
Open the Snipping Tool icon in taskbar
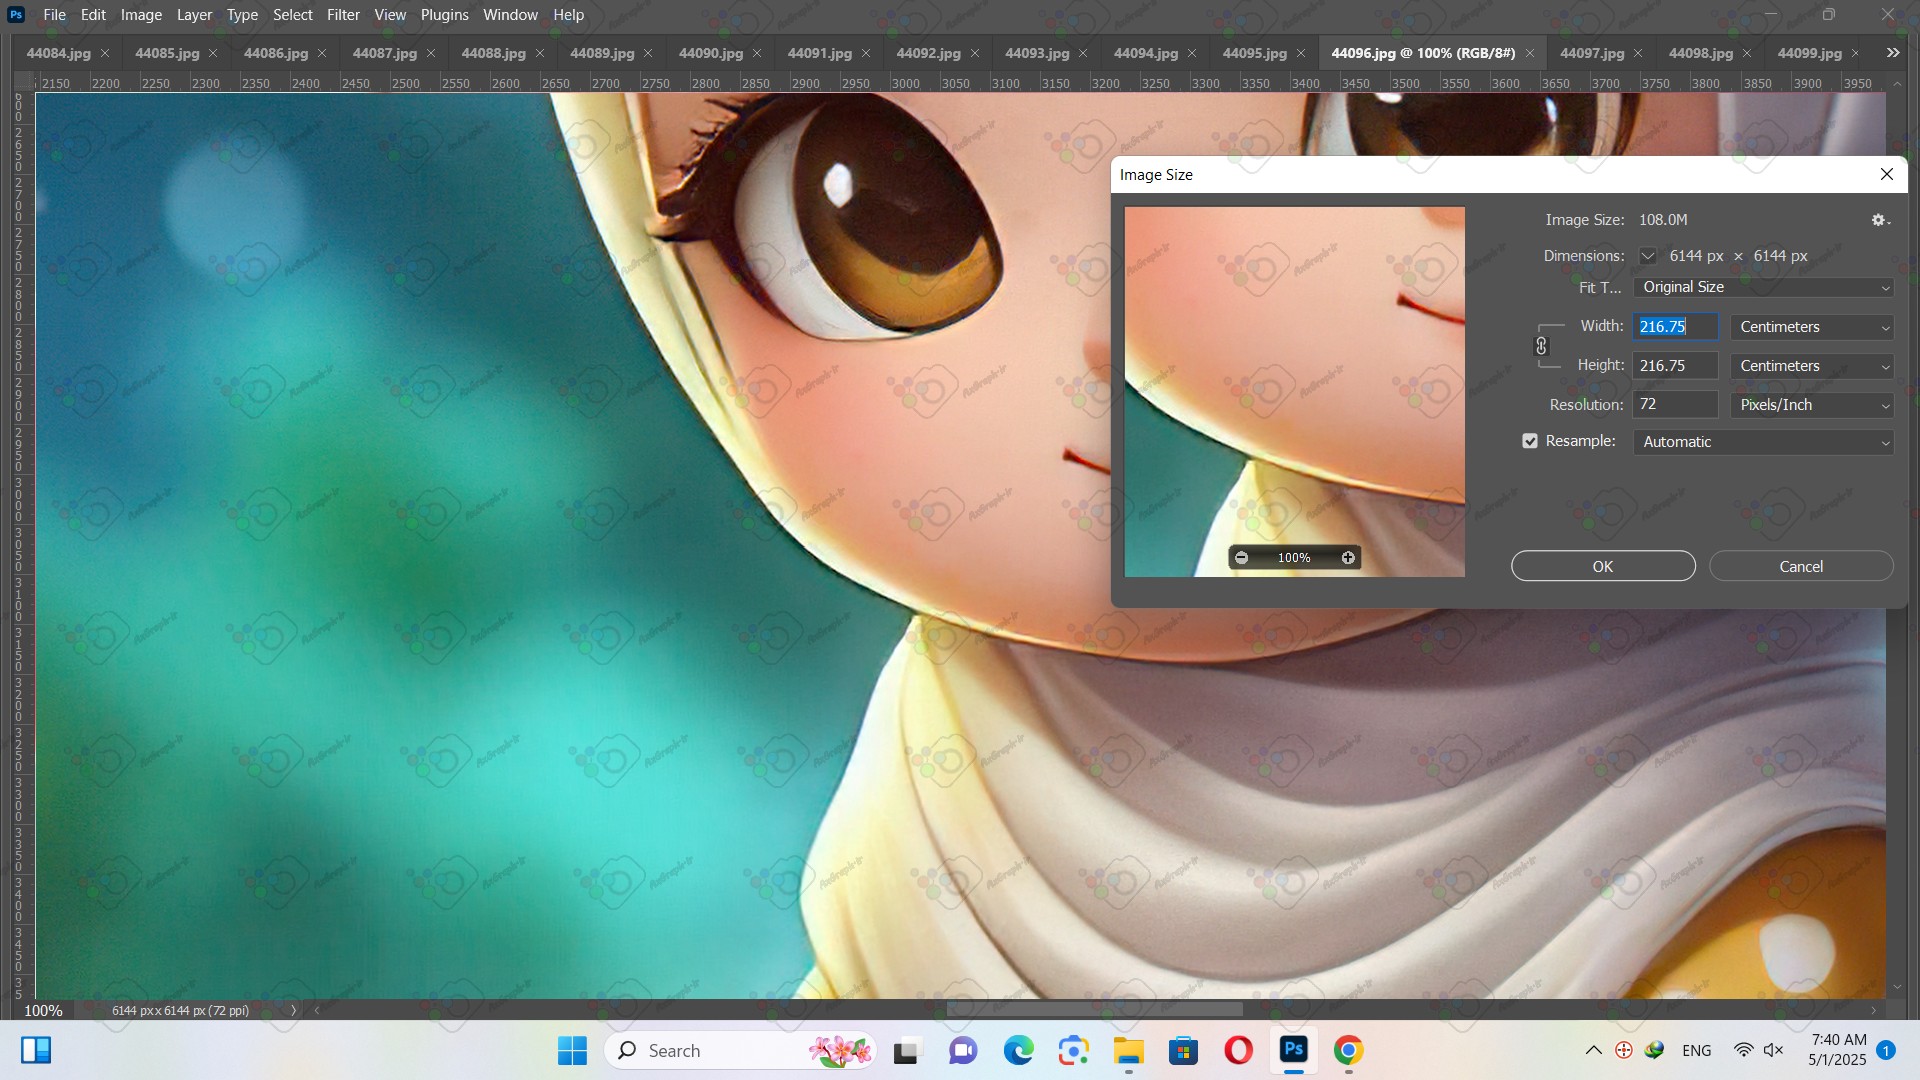coord(1074,1050)
